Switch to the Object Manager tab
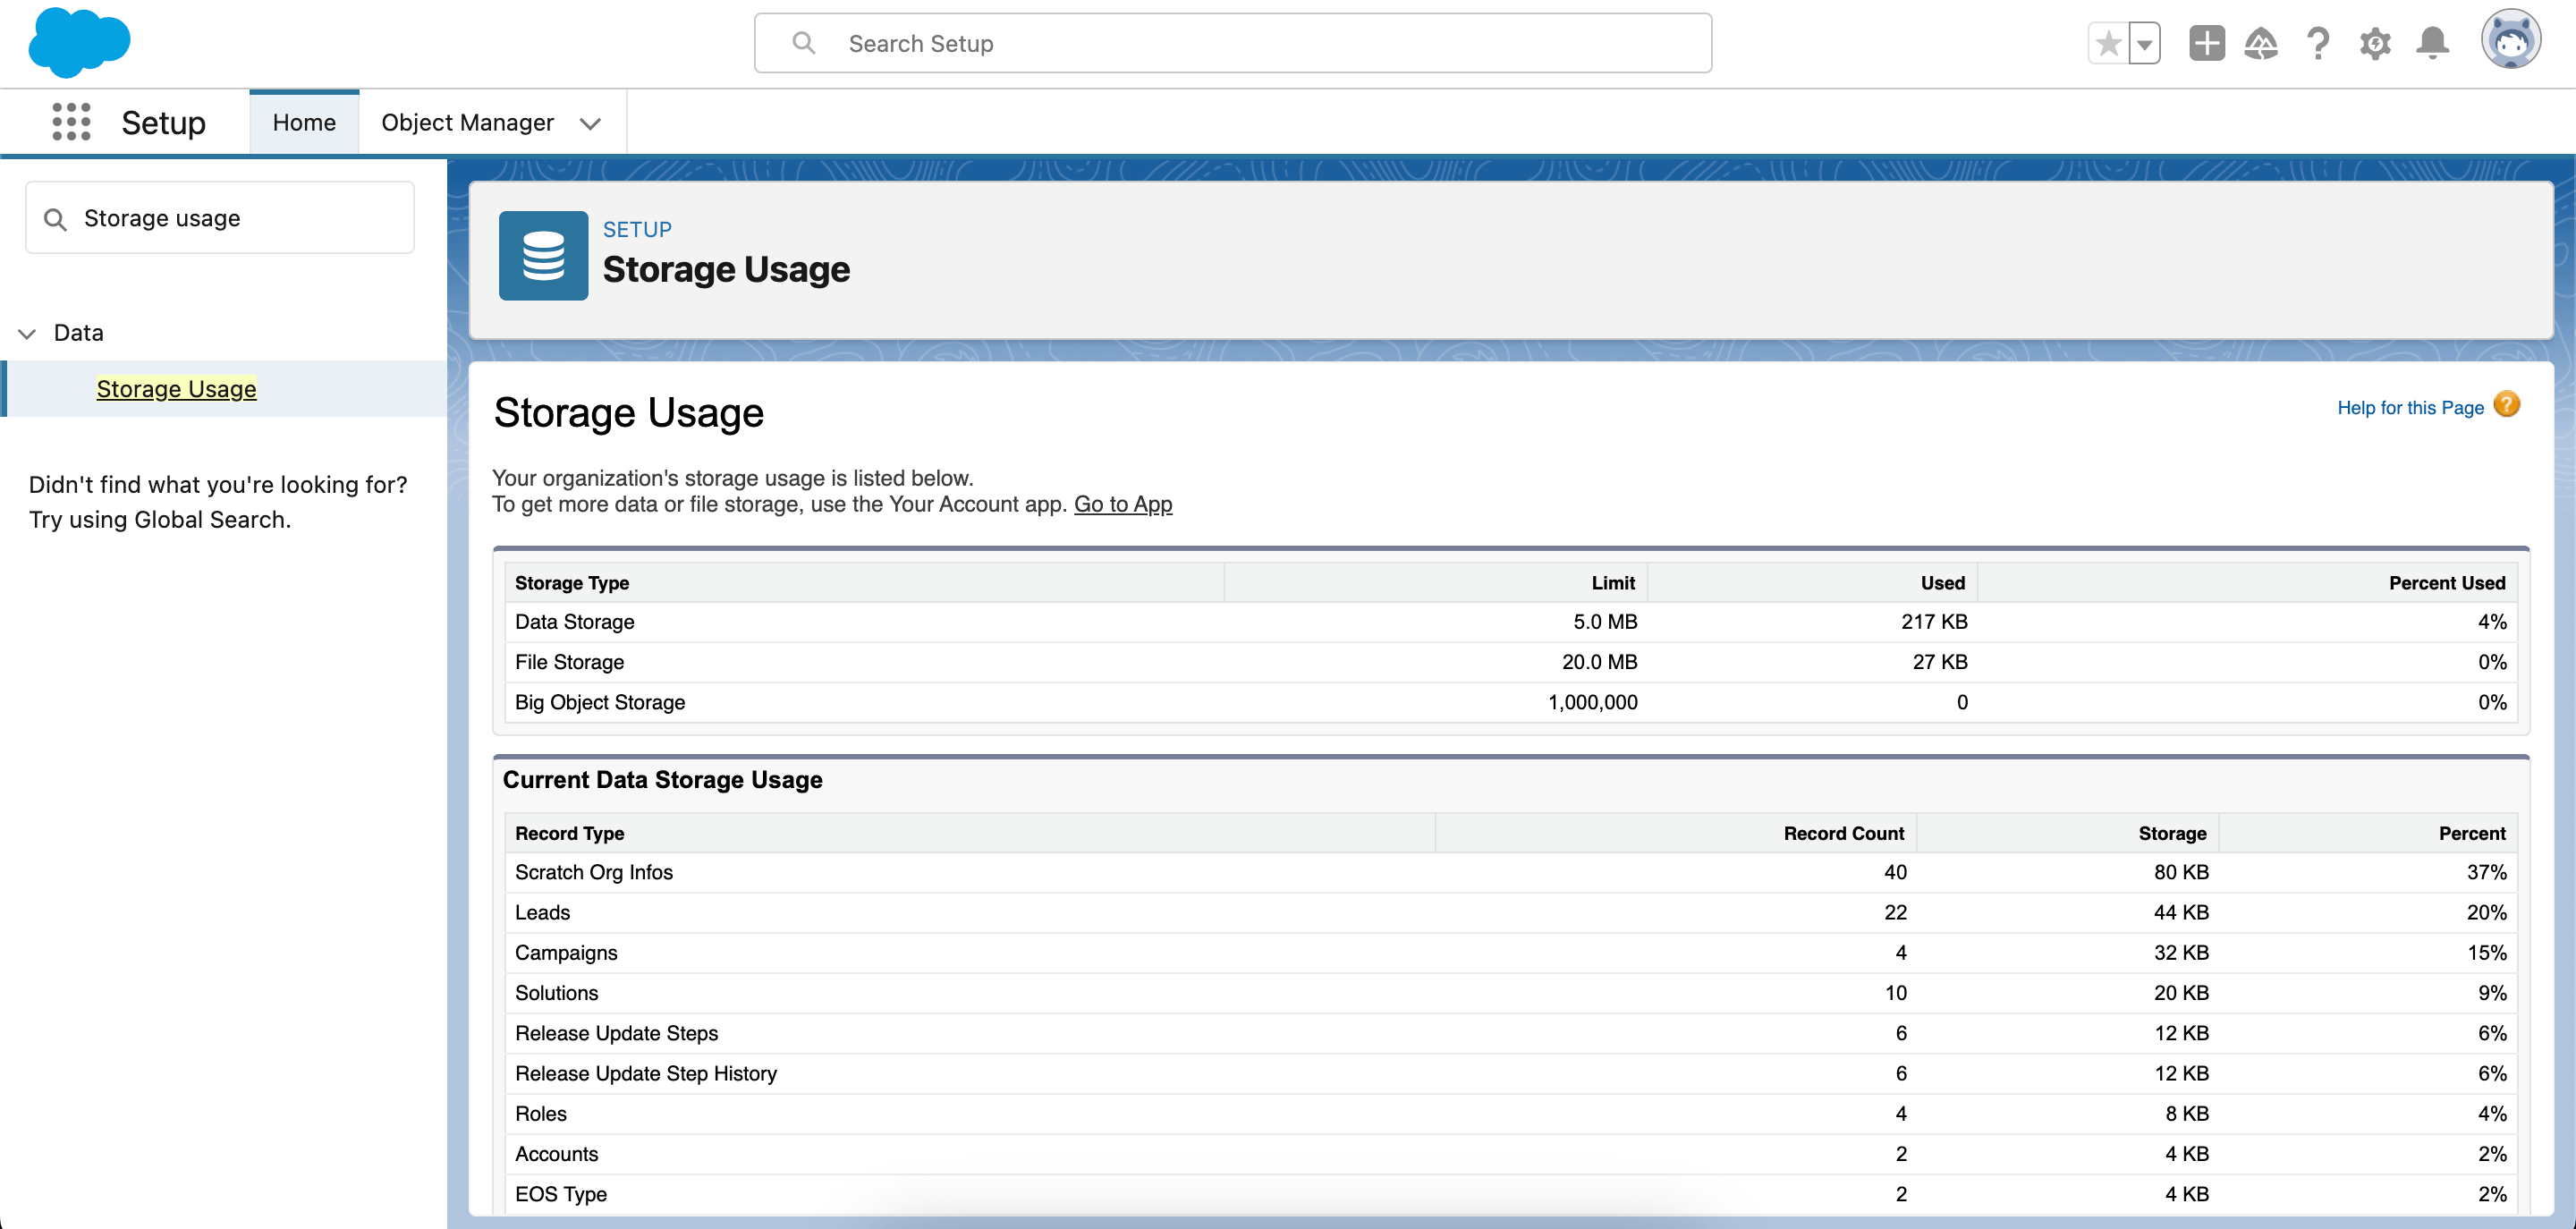2576x1229 pixels. click(467, 122)
